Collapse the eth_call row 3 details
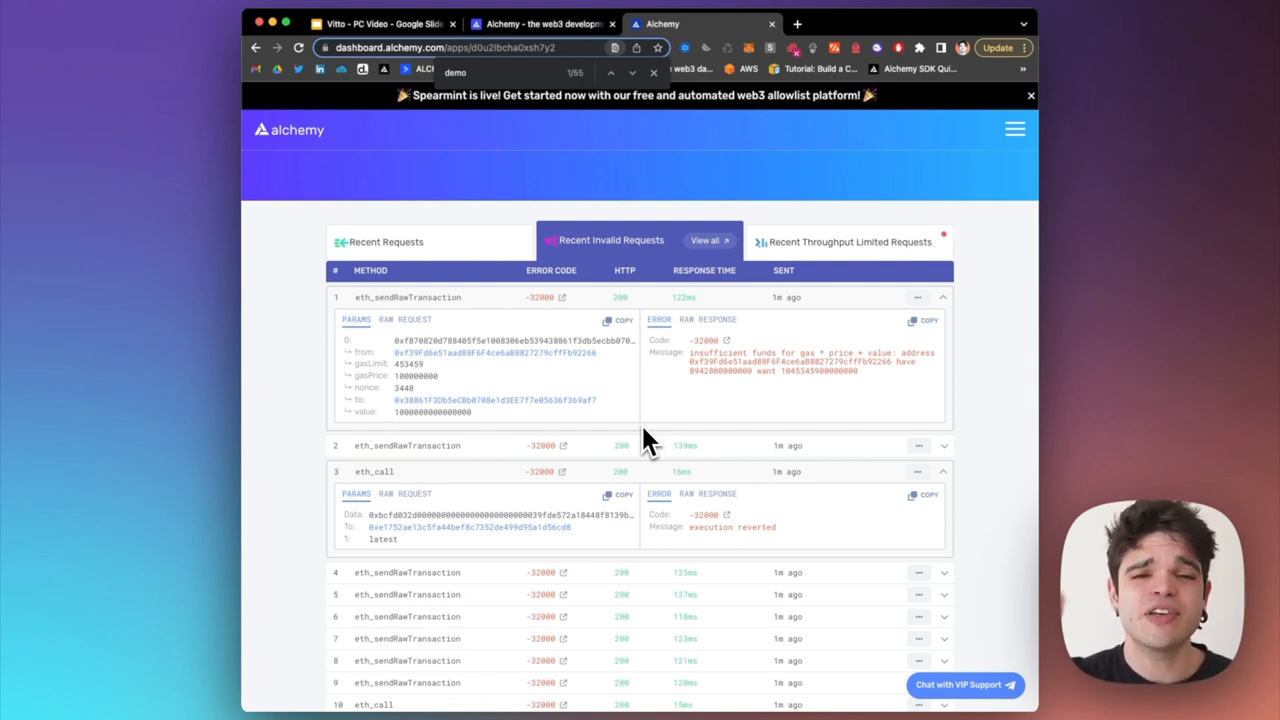Screen dimensions: 1280x720 [x=943, y=472]
